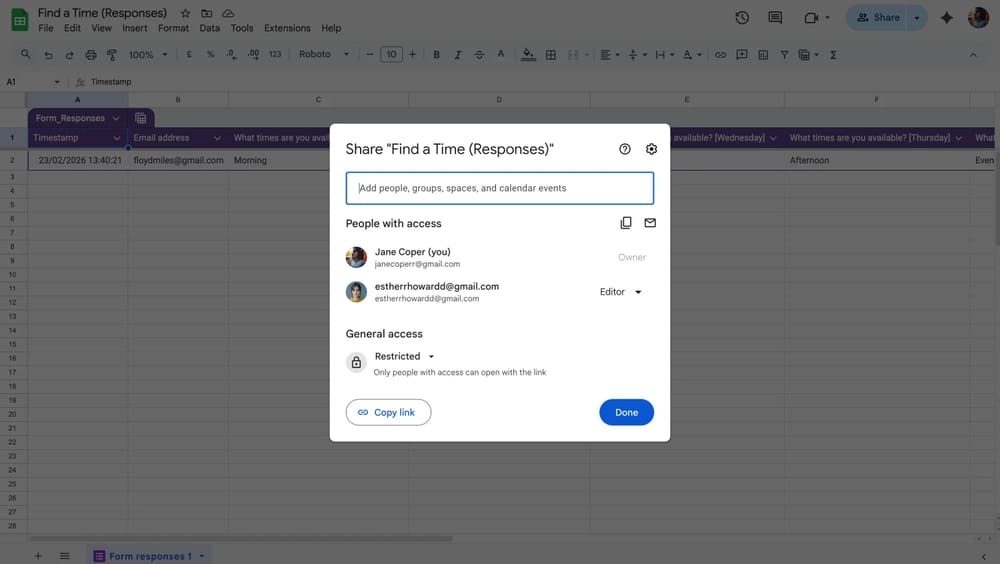Open comments panel icon
The image size is (1000, 564).
[x=775, y=18]
